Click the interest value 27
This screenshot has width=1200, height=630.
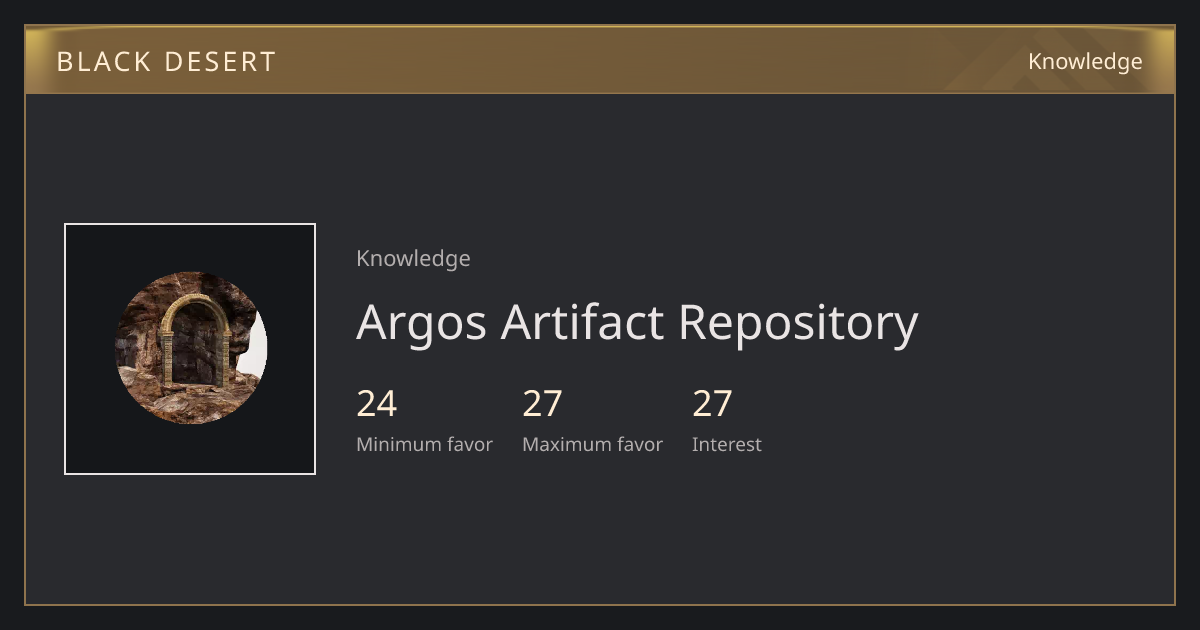[x=713, y=404]
